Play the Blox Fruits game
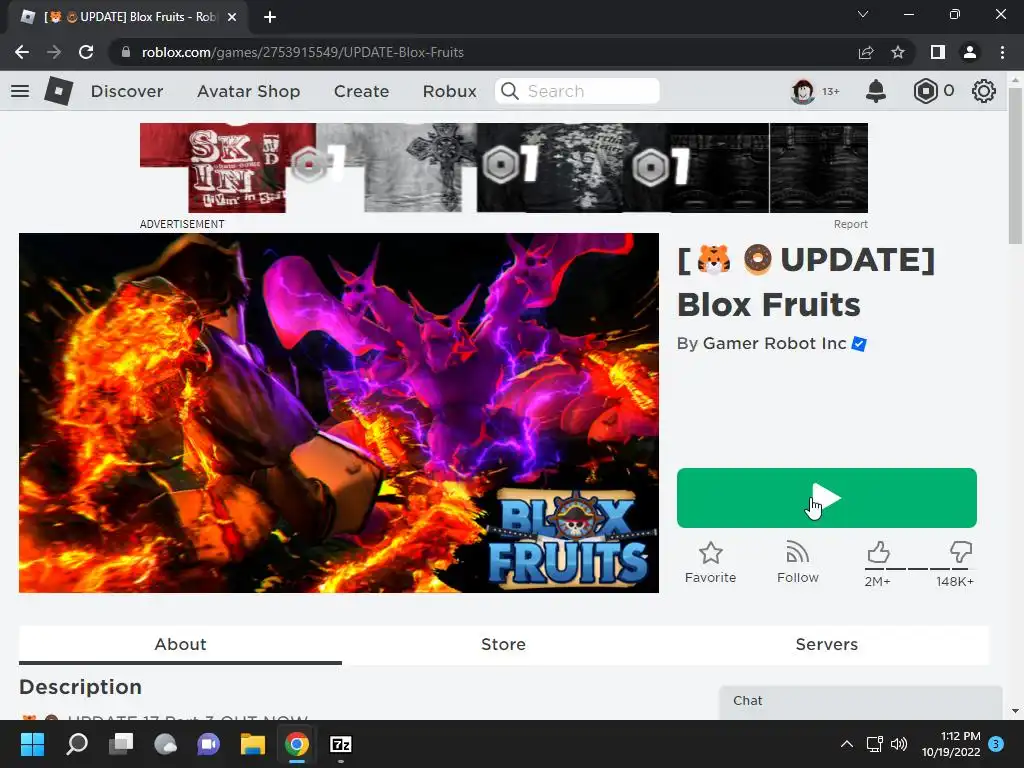 click(827, 498)
